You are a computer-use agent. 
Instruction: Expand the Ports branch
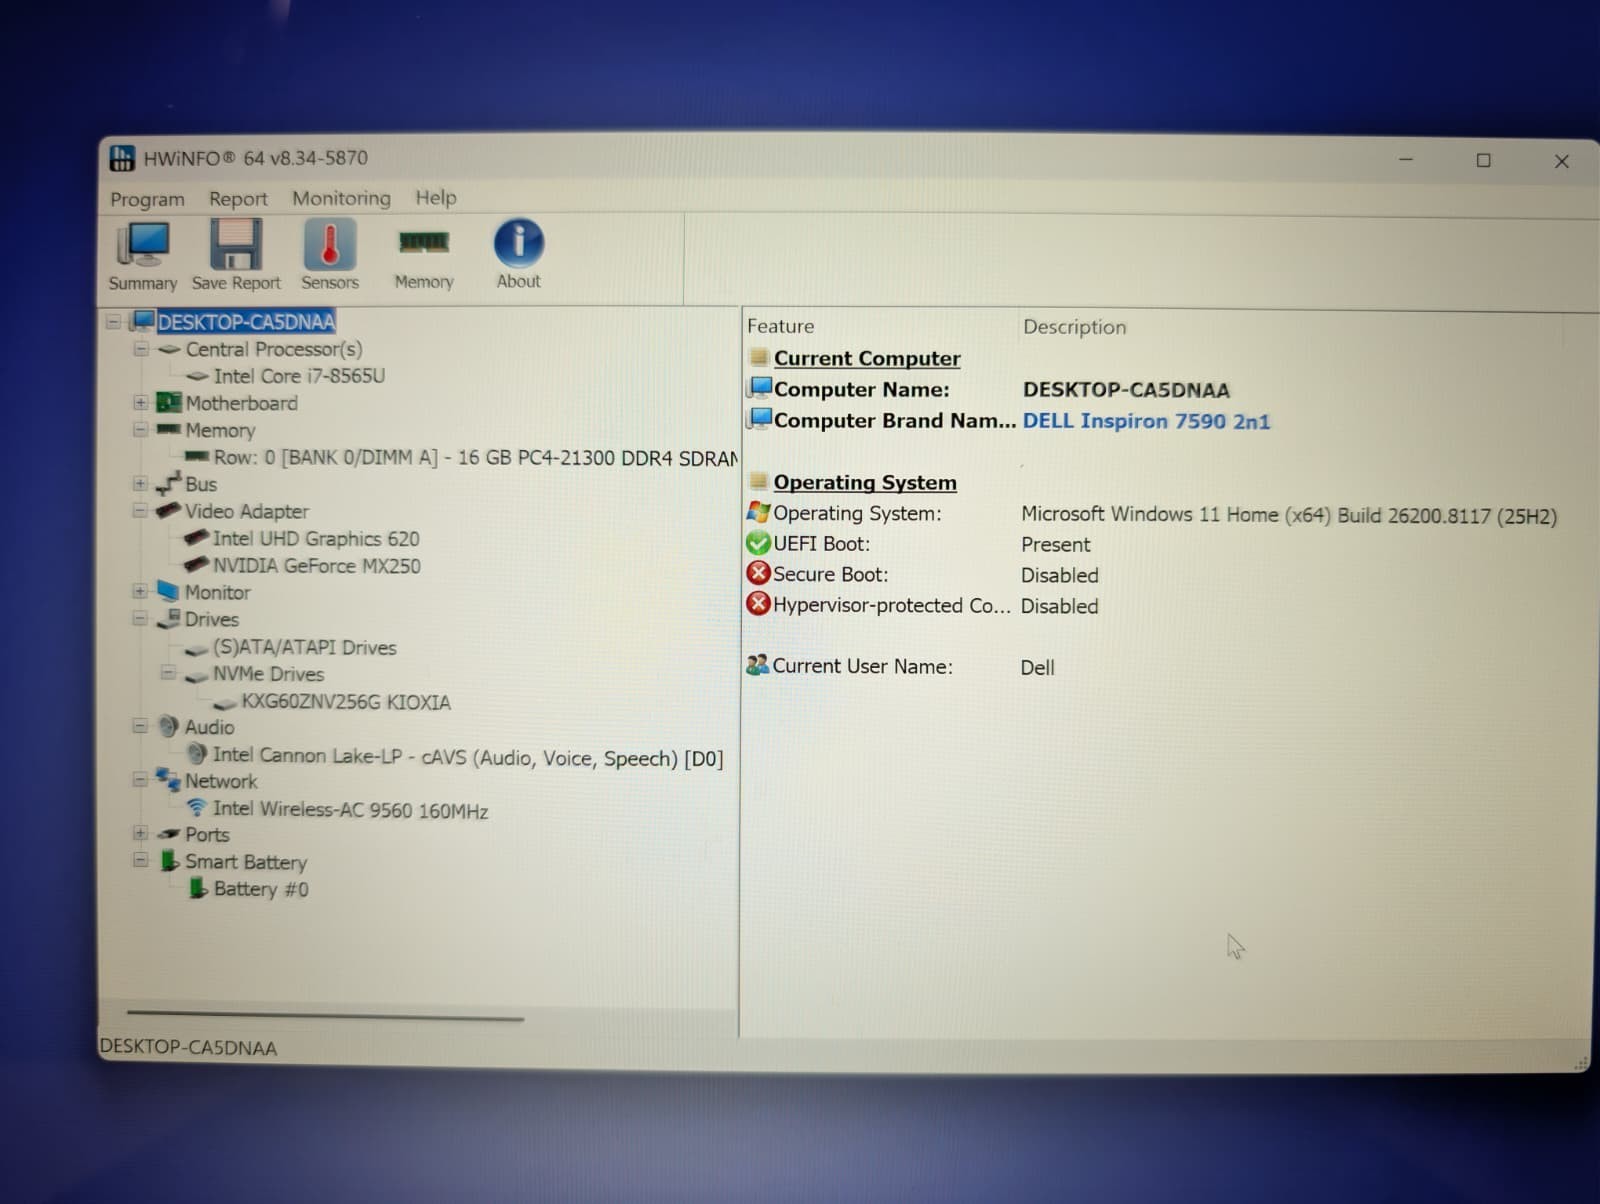(141, 834)
